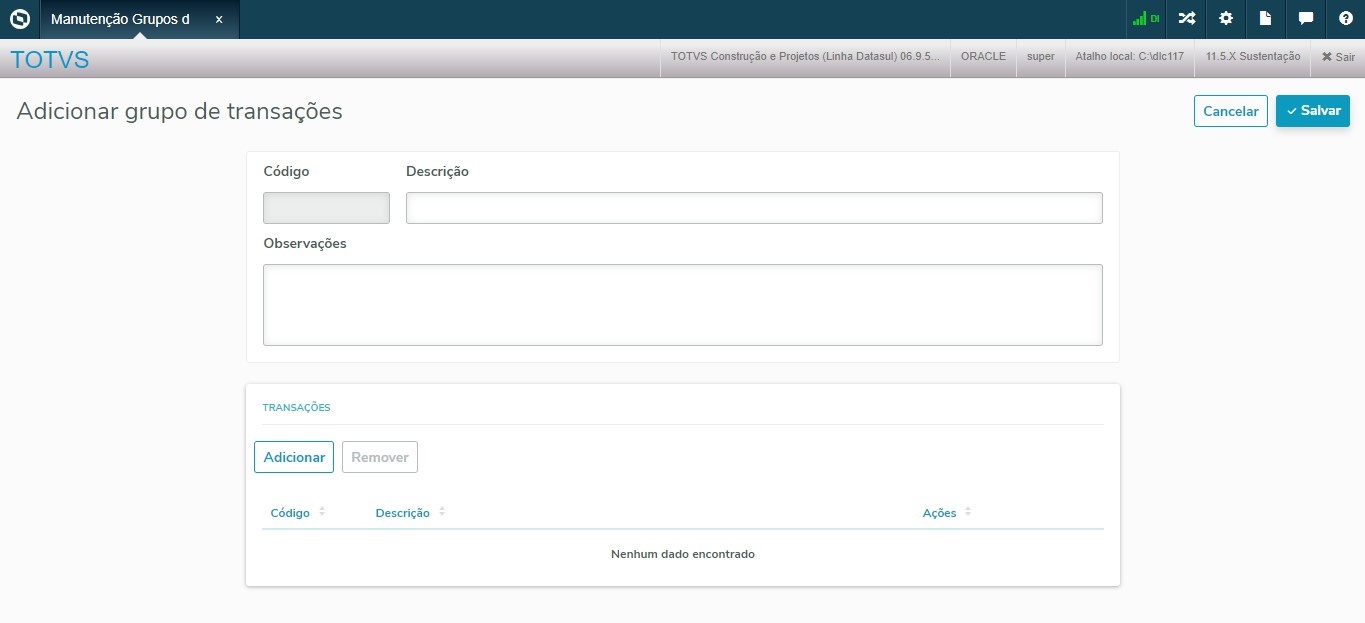Image resolution: width=1365 pixels, height=623 pixels.
Task: Click Atalho local C:\dlc117 label
Action: [x=1129, y=57]
